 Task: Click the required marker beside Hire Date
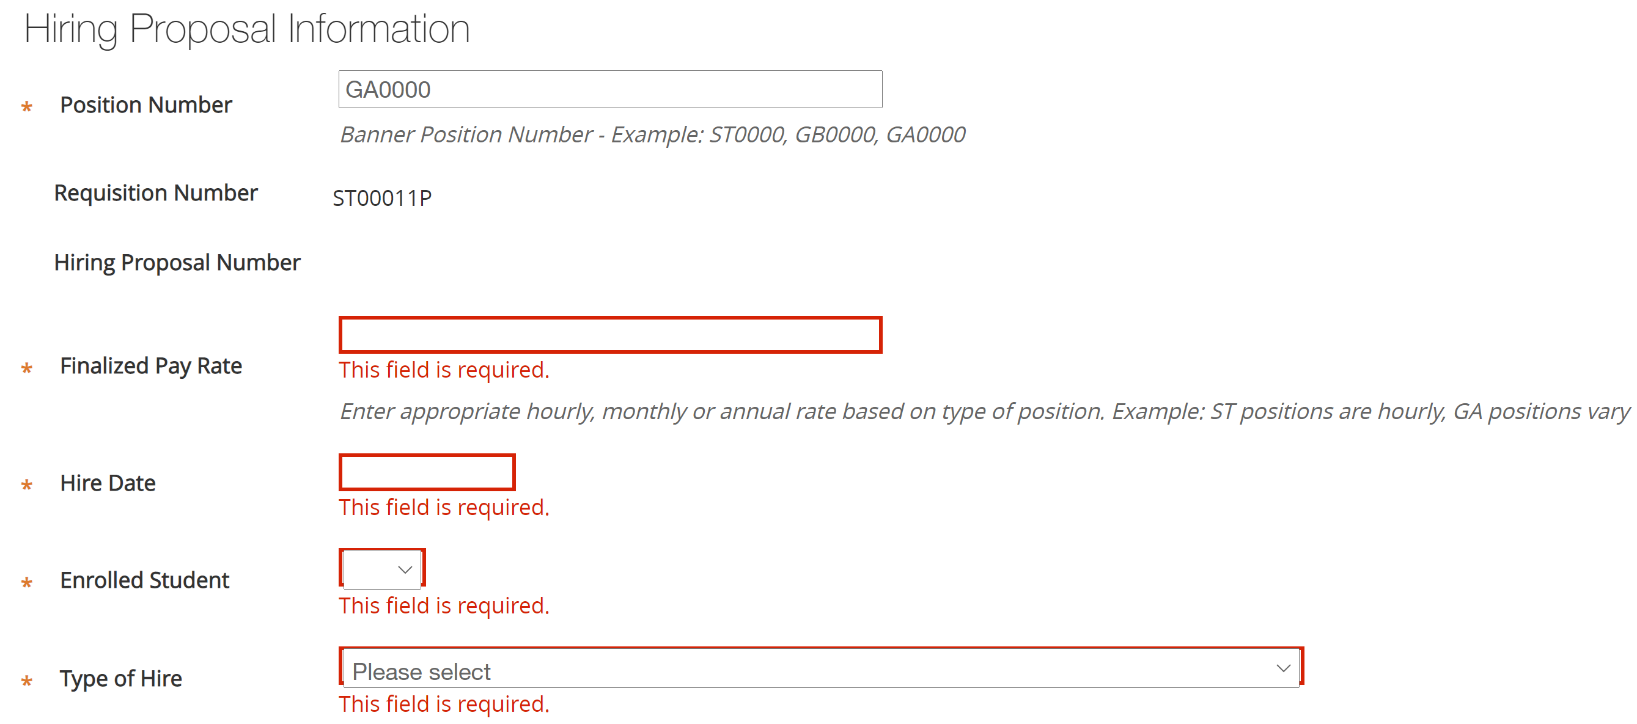point(27,485)
